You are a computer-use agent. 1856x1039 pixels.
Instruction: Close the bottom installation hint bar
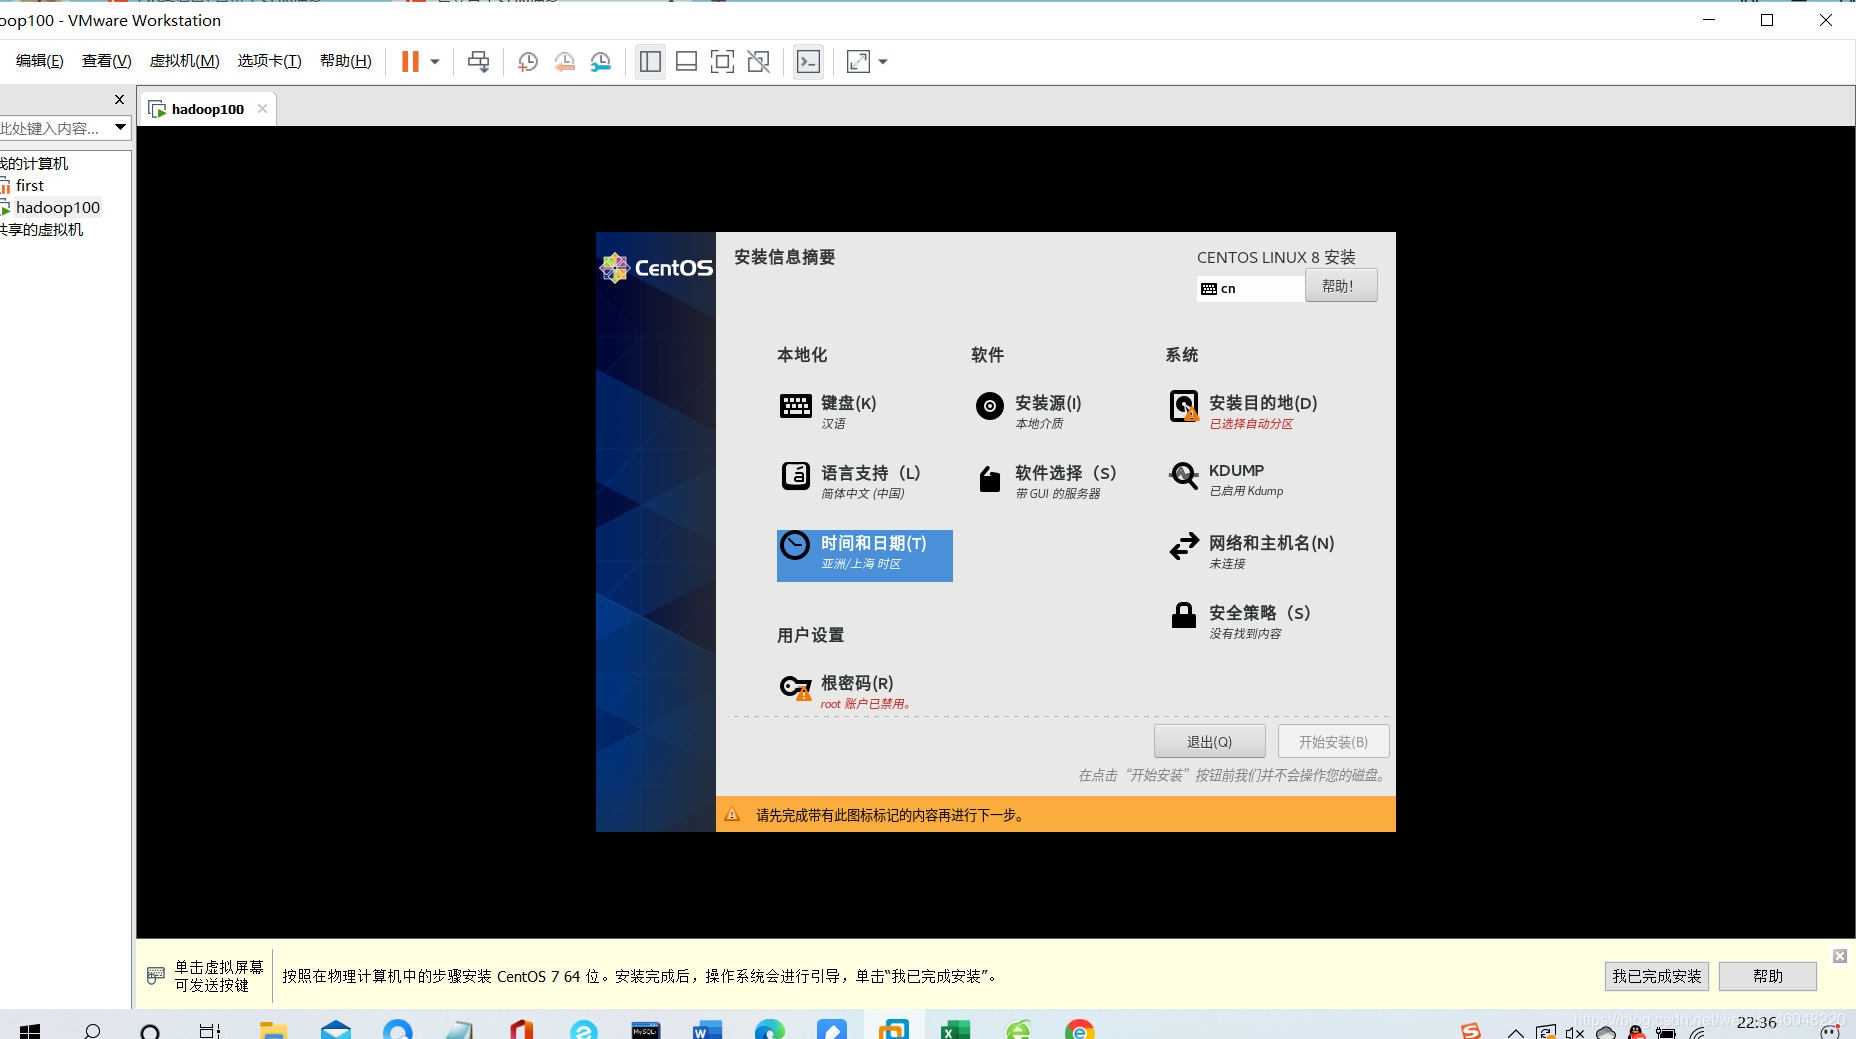pos(1839,956)
